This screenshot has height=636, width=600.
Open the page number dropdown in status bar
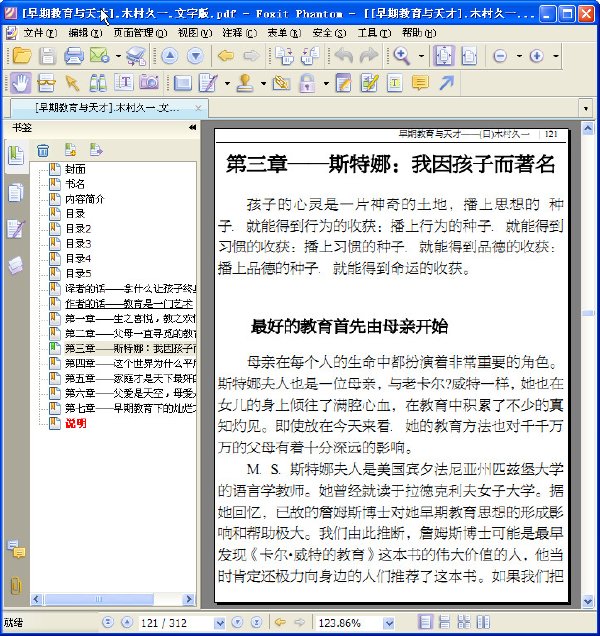[x=219, y=623]
